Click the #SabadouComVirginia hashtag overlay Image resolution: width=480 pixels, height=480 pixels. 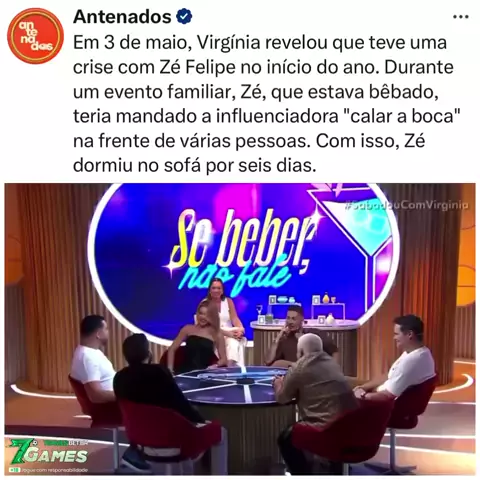(407, 205)
